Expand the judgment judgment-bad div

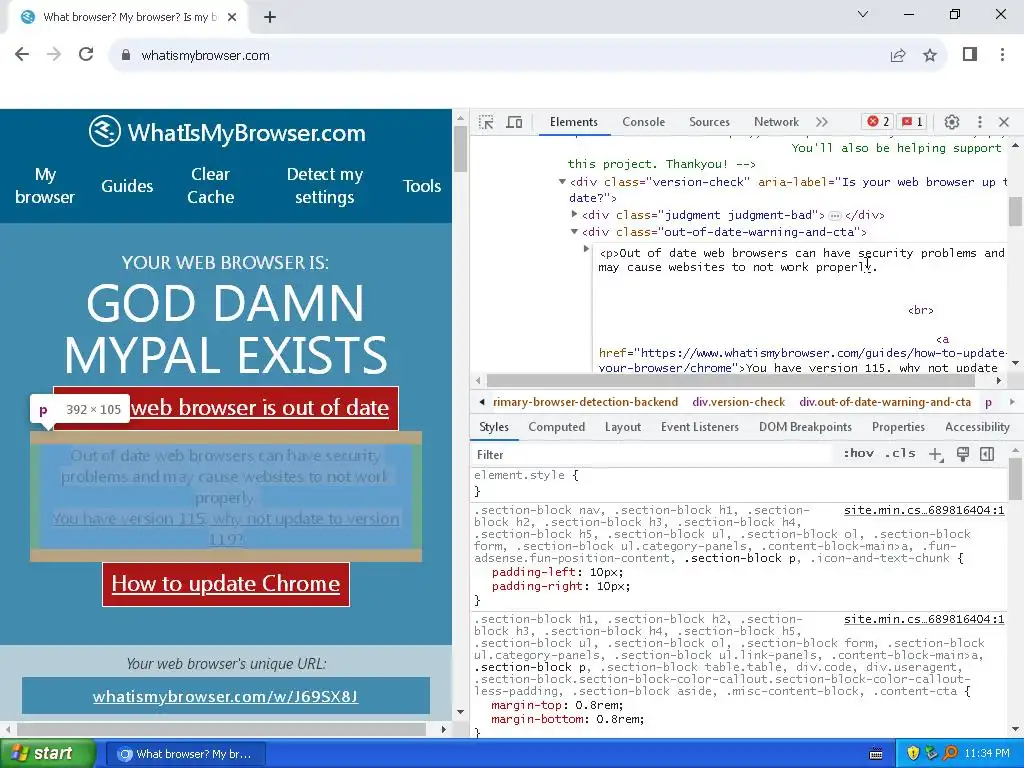574,214
